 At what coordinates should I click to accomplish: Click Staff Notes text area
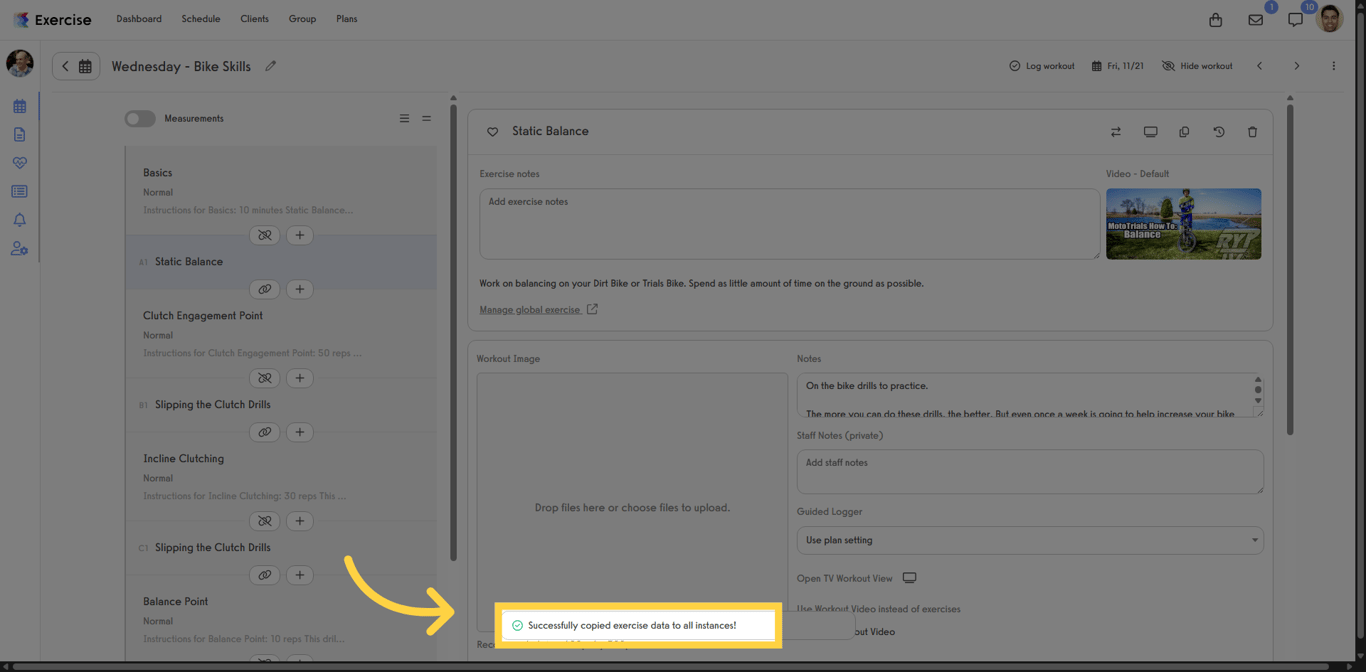click(1030, 471)
